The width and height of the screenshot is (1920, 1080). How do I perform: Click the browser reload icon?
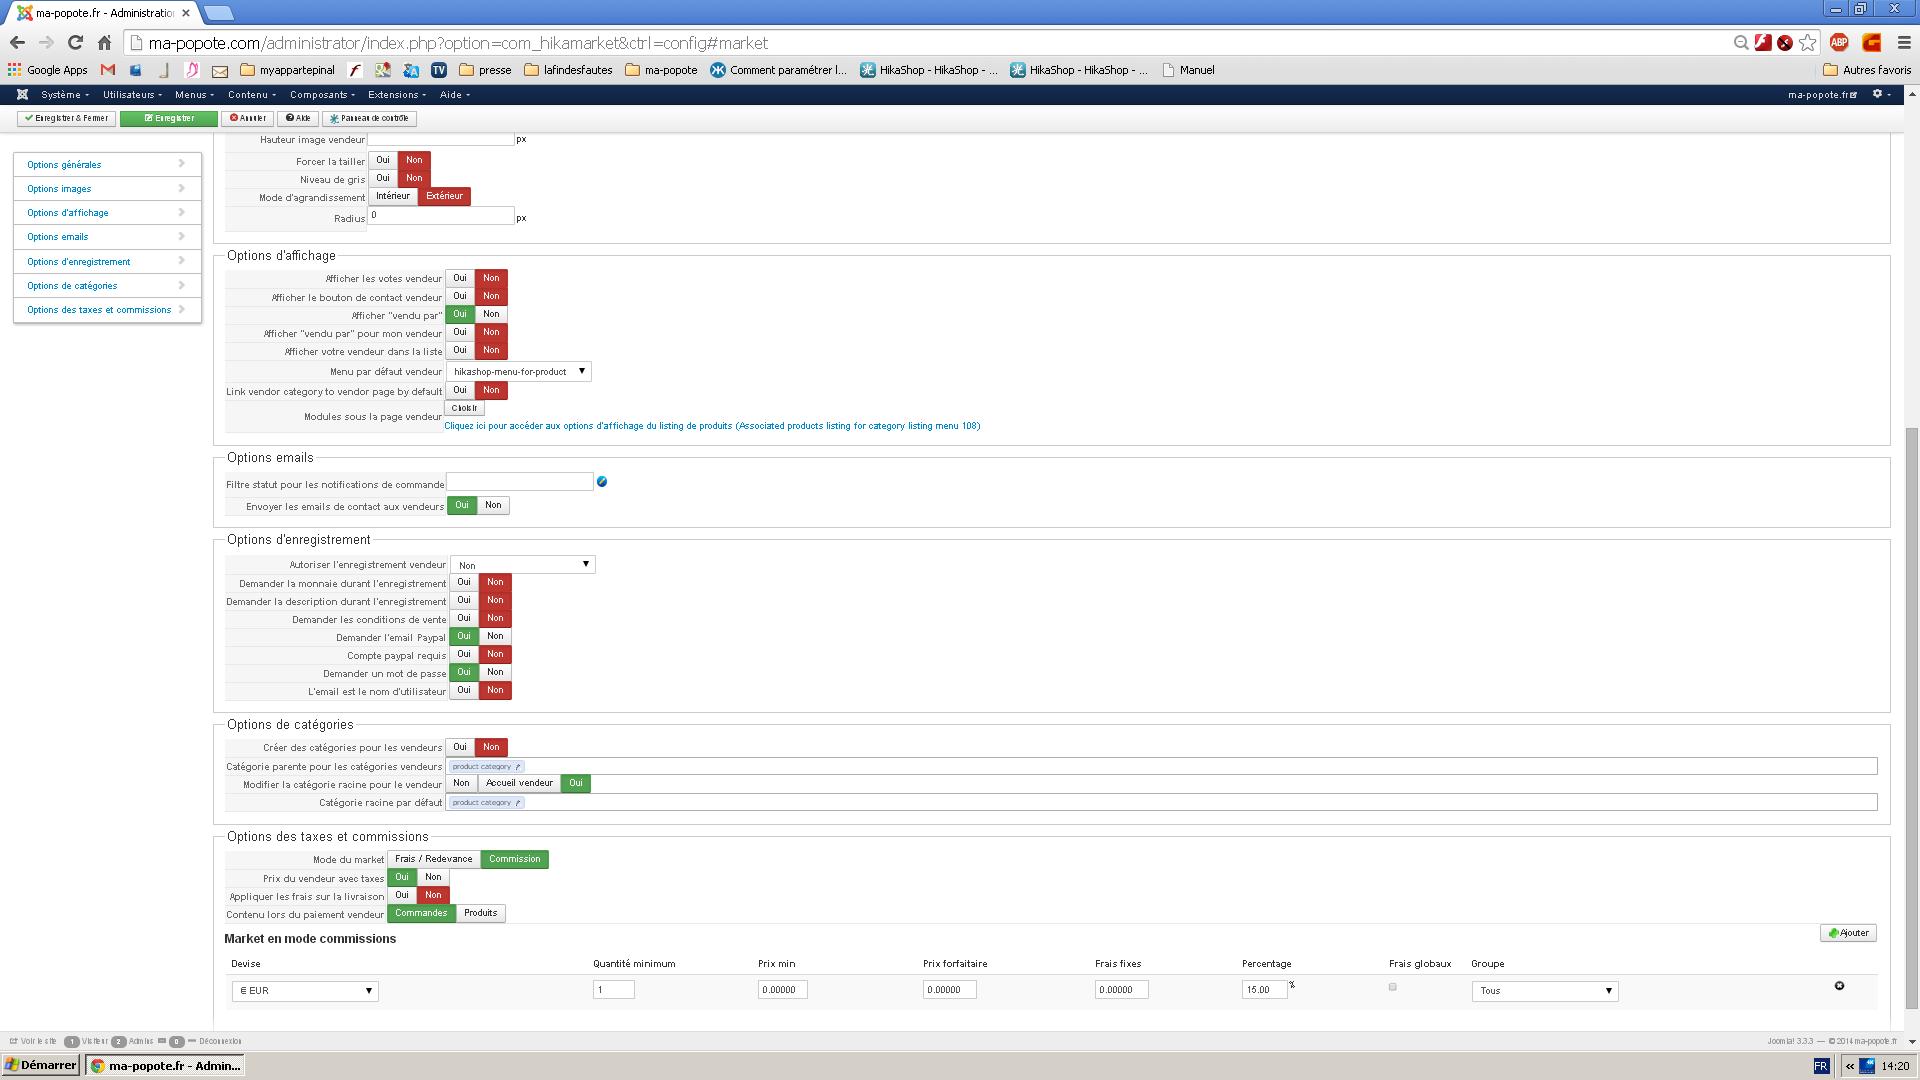(x=75, y=42)
